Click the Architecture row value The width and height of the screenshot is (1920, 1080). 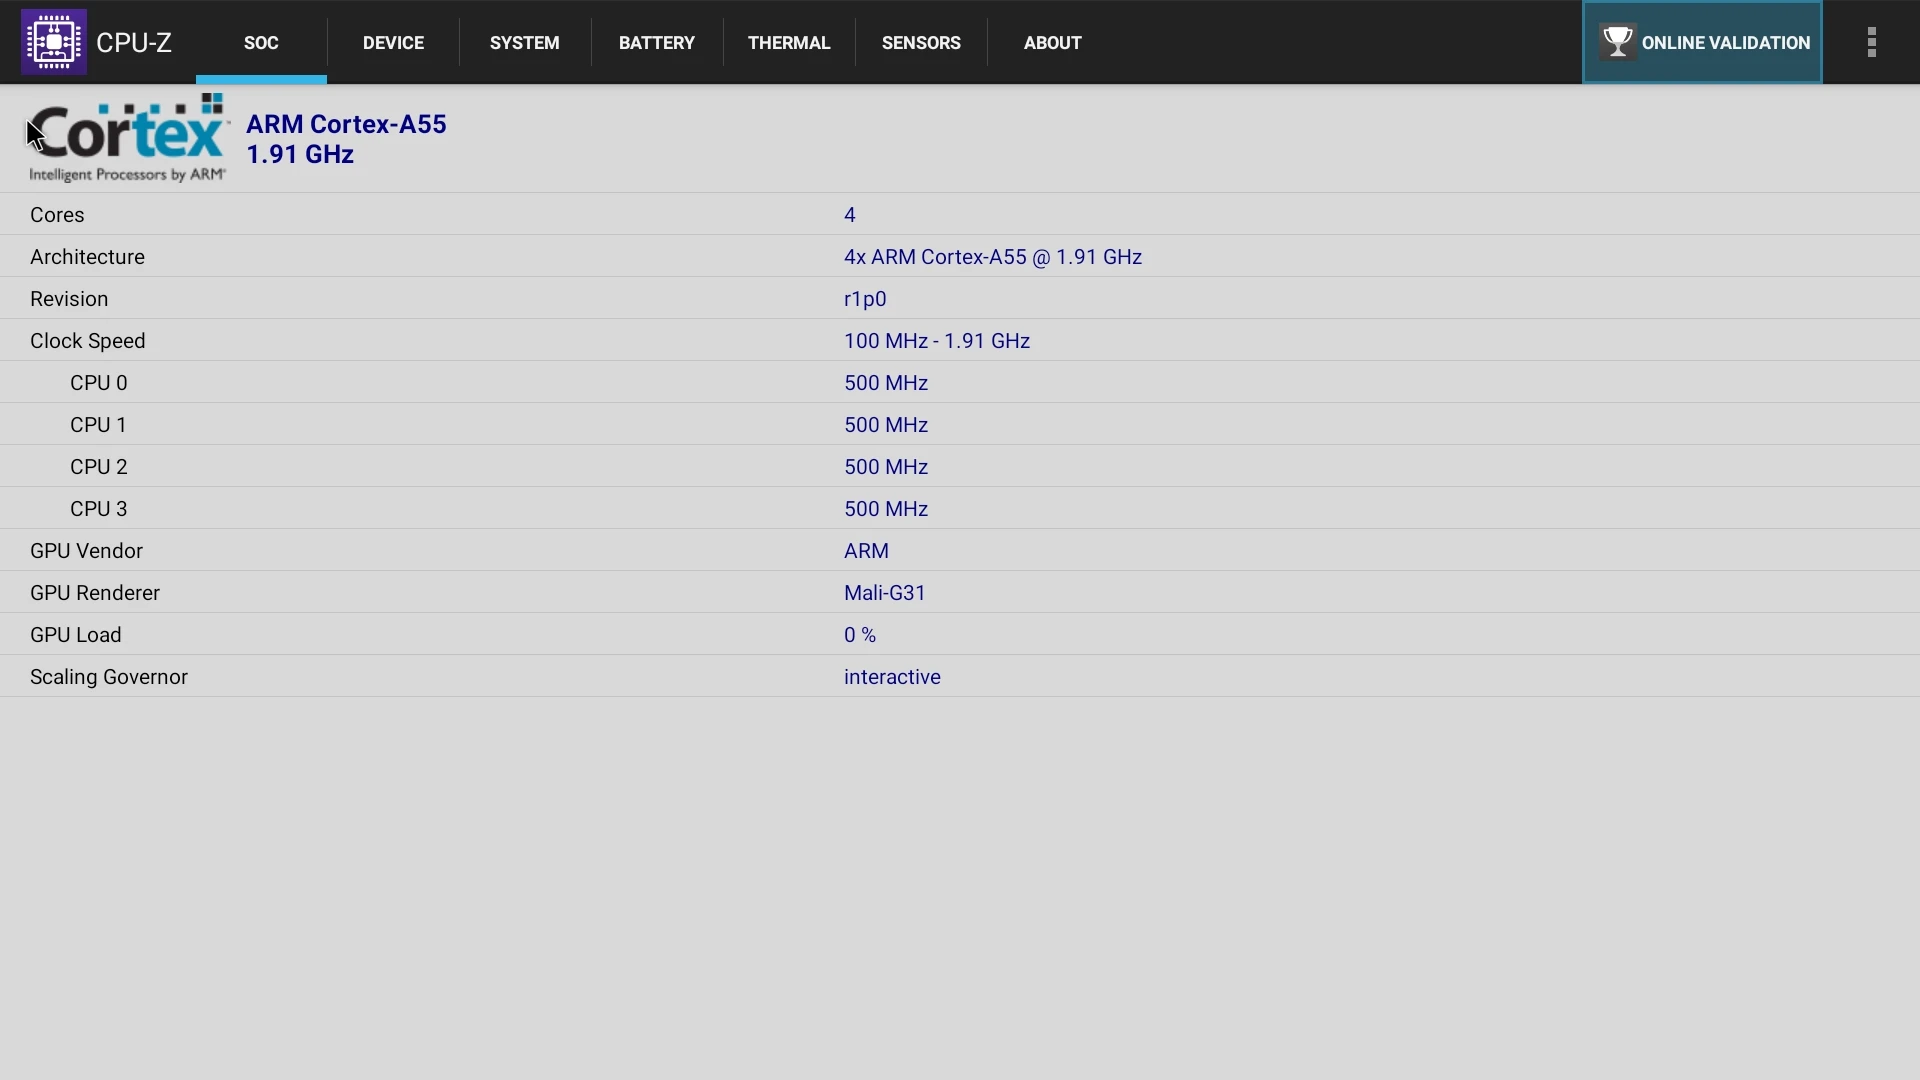click(x=992, y=257)
